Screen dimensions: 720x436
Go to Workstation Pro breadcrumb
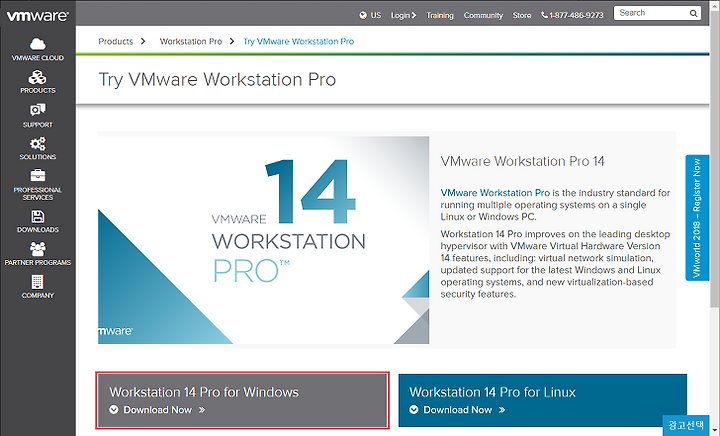(x=191, y=41)
